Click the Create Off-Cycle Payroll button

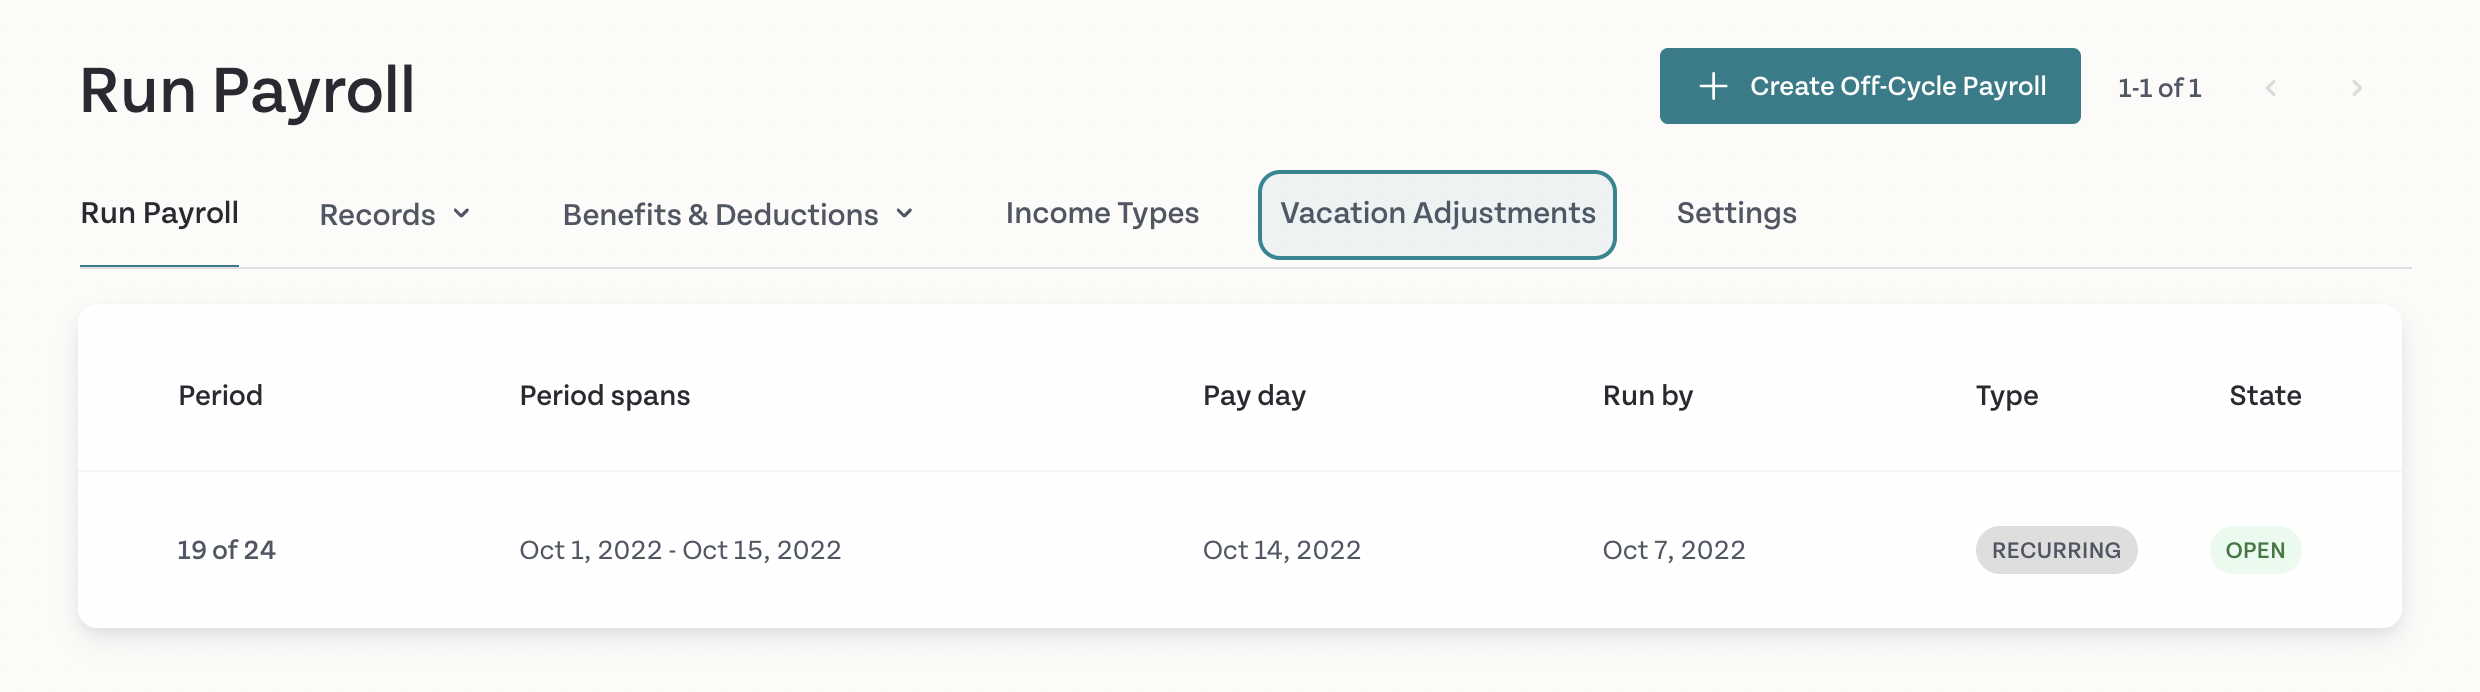pos(1870,86)
